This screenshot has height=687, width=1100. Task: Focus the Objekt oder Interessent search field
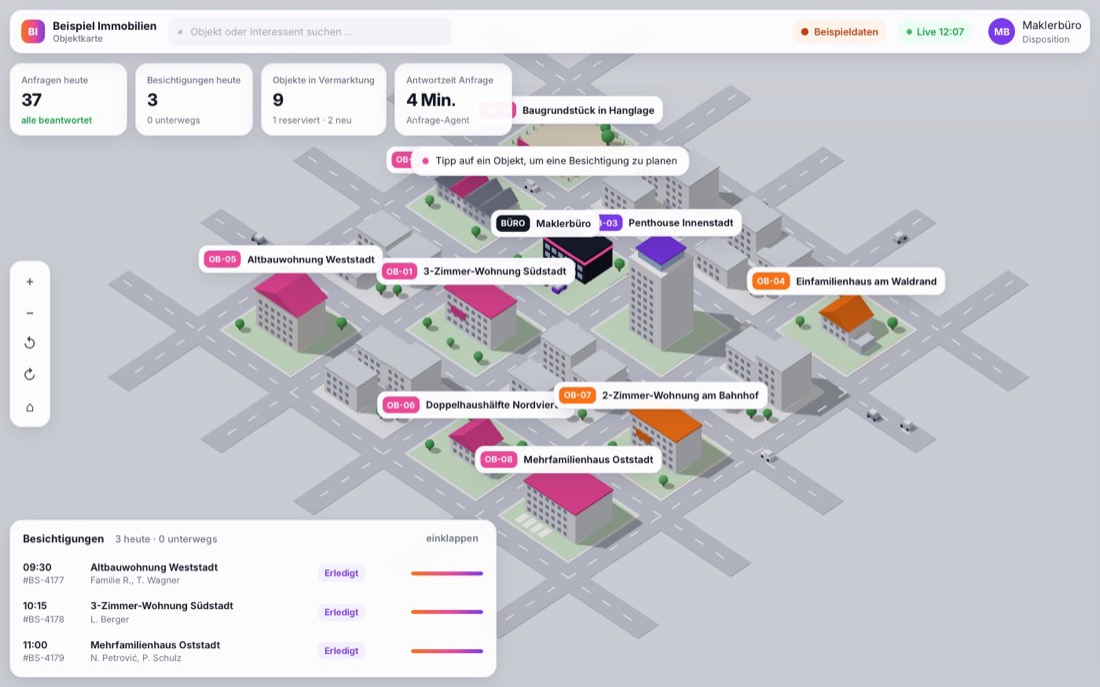(309, 32)
